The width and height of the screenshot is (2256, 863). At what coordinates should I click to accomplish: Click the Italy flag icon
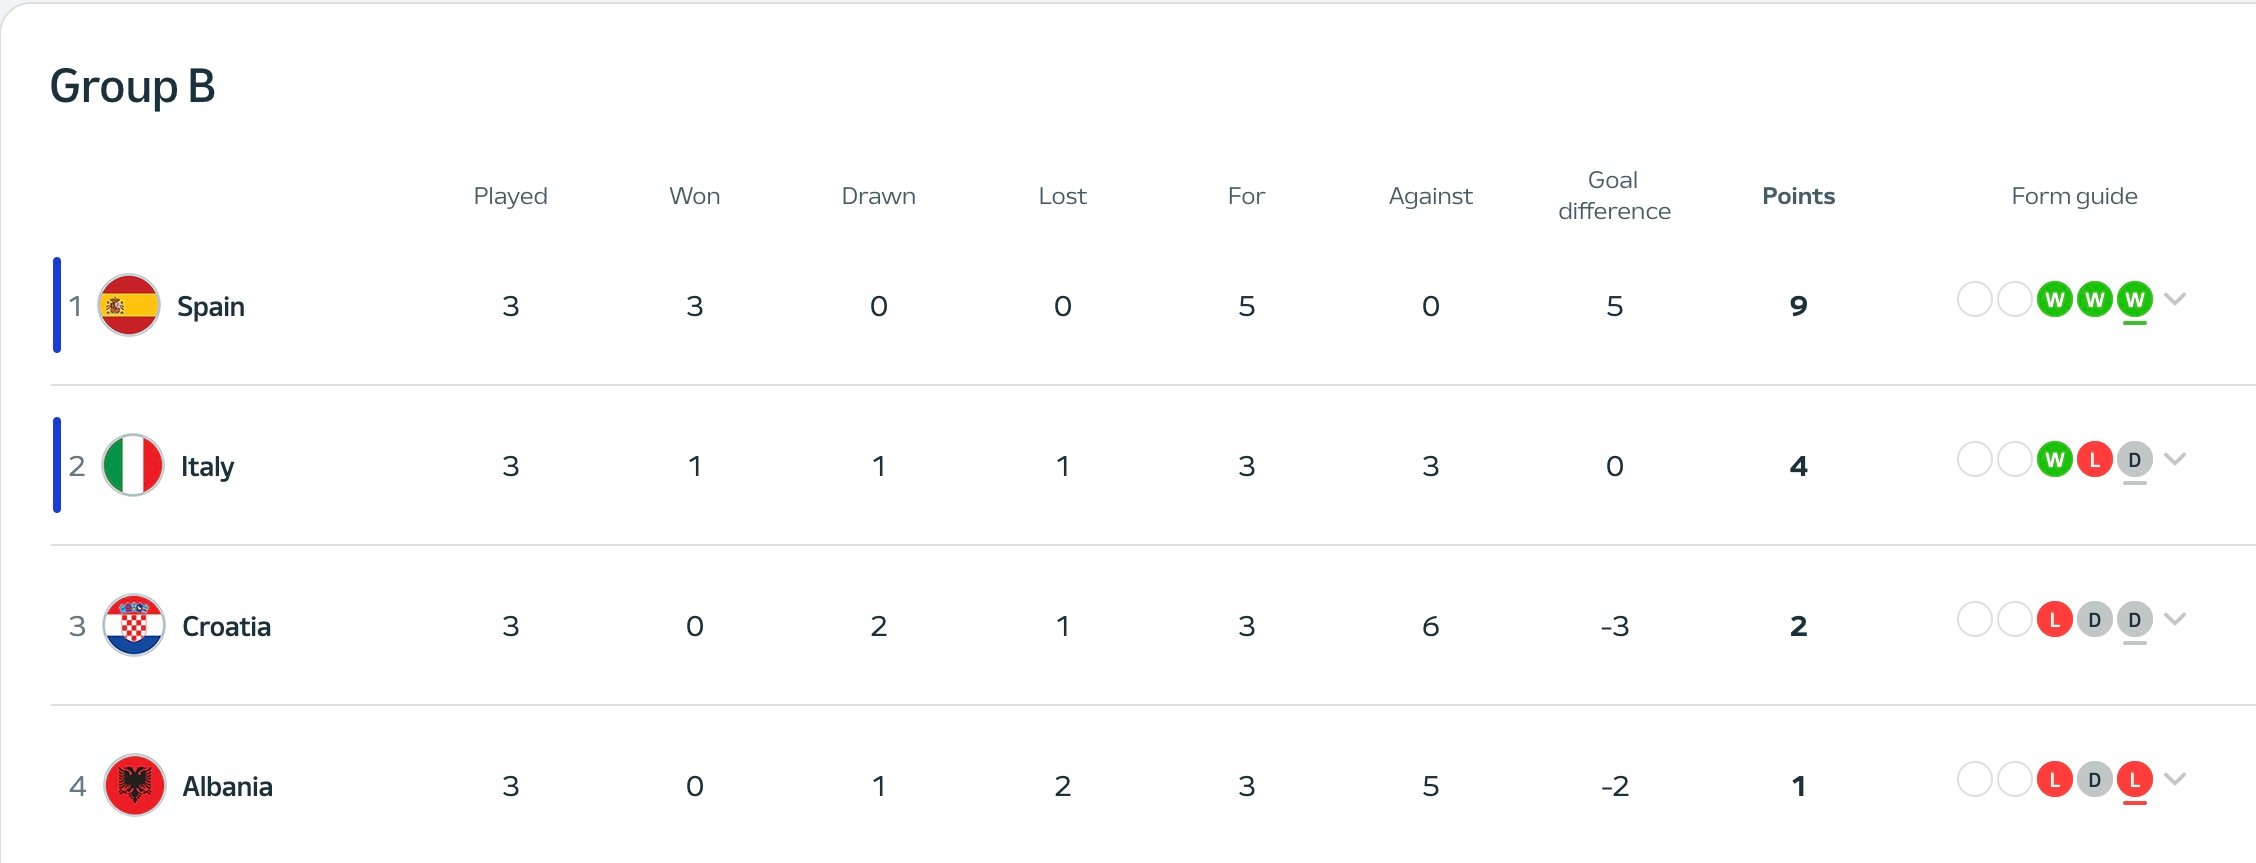pos(133,465)
